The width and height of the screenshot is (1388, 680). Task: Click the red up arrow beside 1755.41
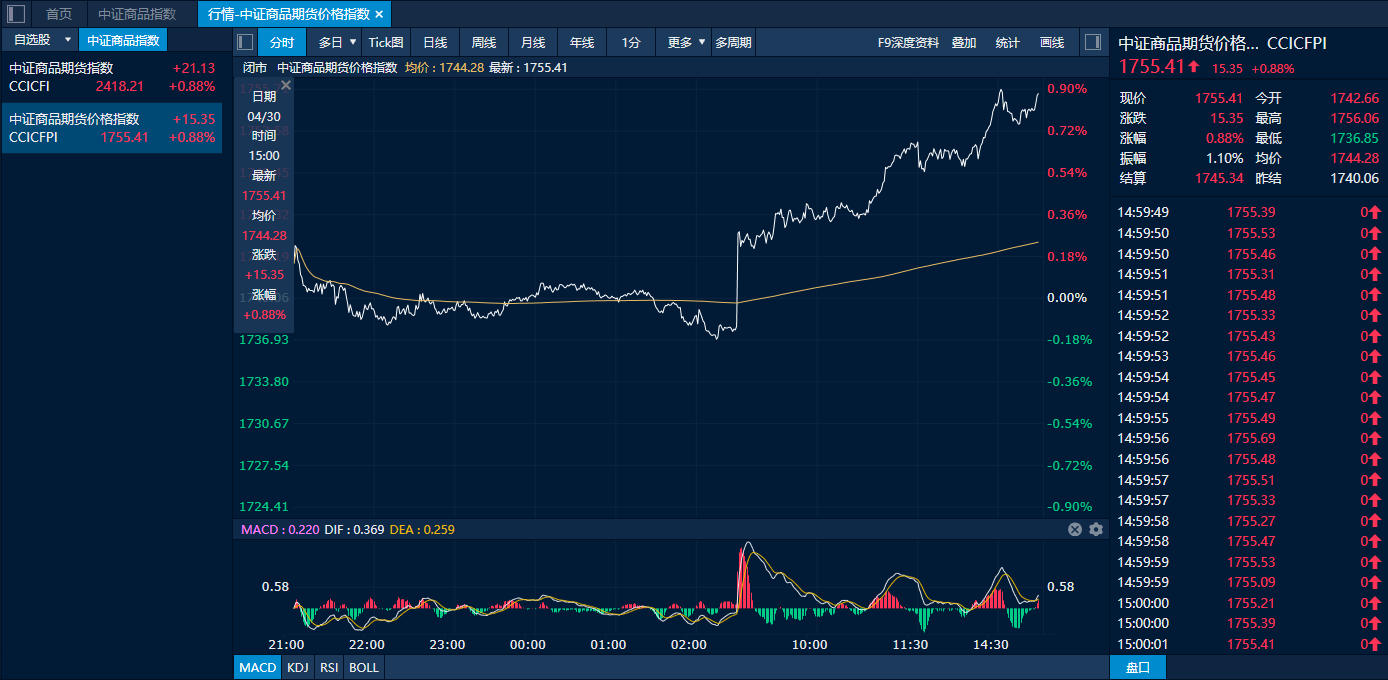(1194, 67)
